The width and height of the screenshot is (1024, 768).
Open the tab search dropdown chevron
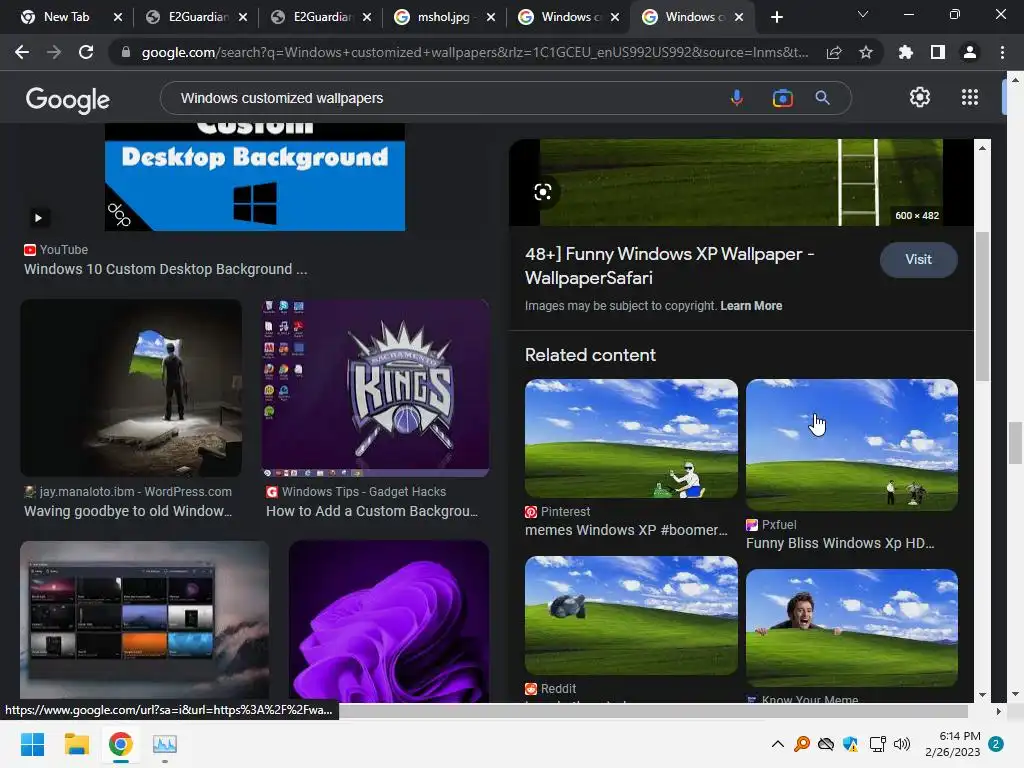tap(863, 14)
